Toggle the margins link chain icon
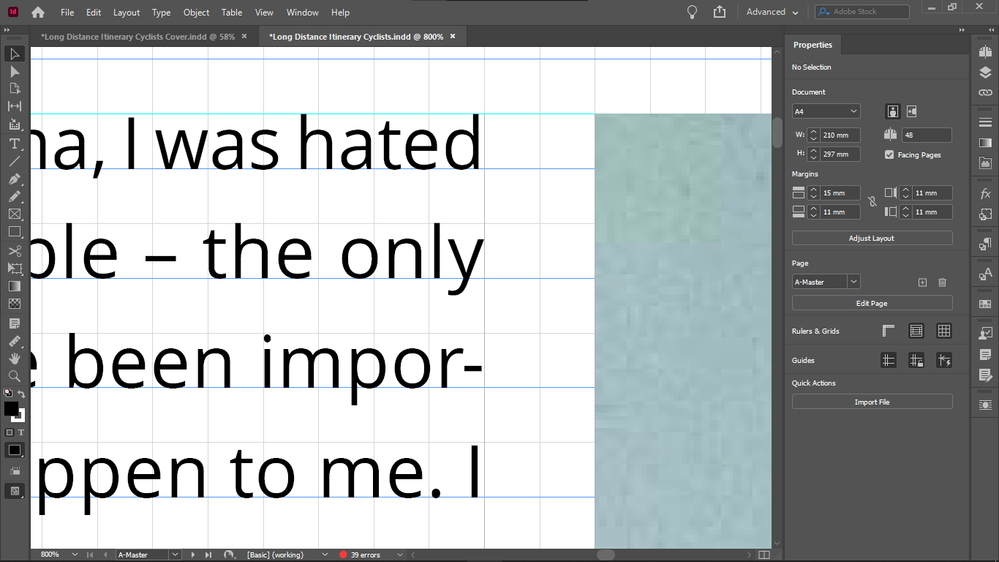Viewport: 999px width, 562px height. pyautogui.click(x=872, y=202)
